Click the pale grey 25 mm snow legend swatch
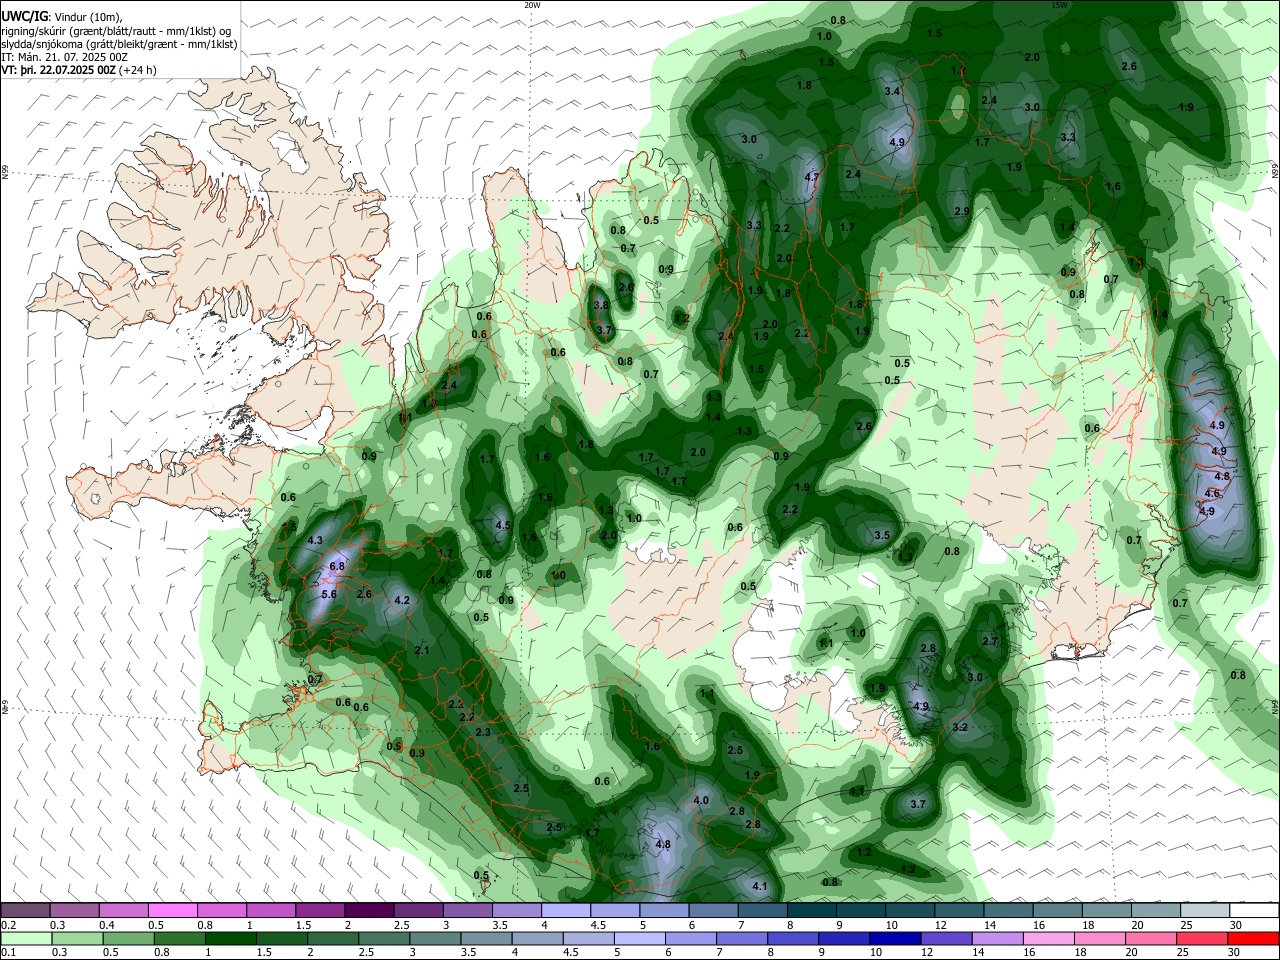Viewport: 1280px width, 960px height. click(1206, 911)
